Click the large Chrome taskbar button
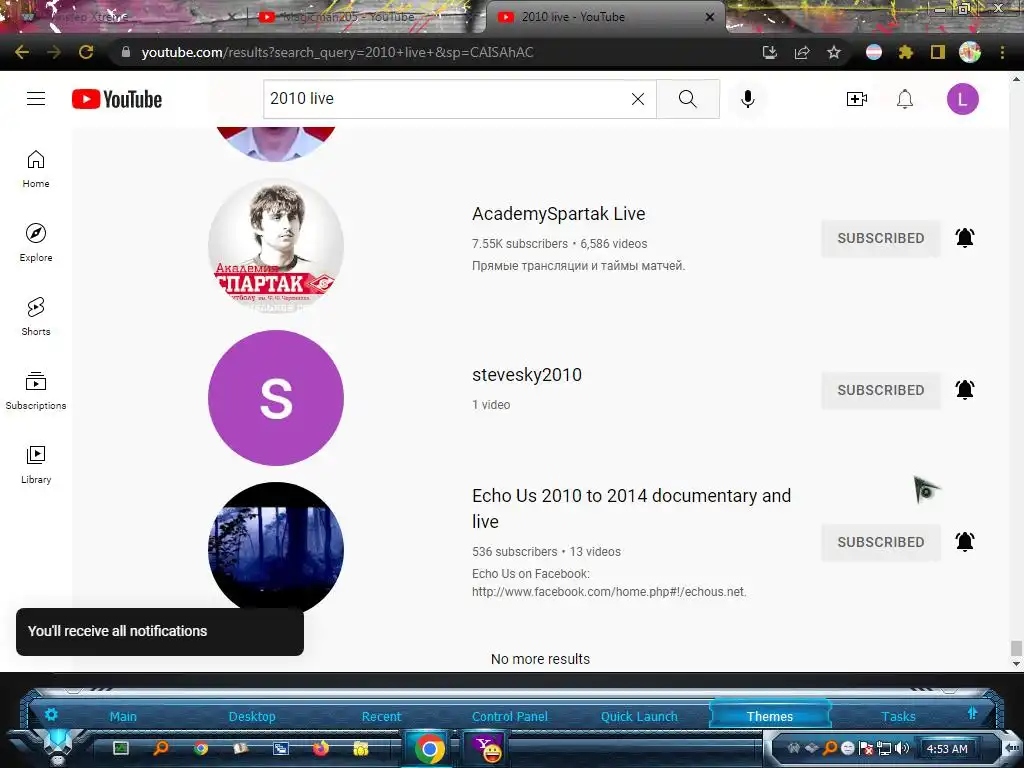The image size is (1024, 768). [429, 748]
